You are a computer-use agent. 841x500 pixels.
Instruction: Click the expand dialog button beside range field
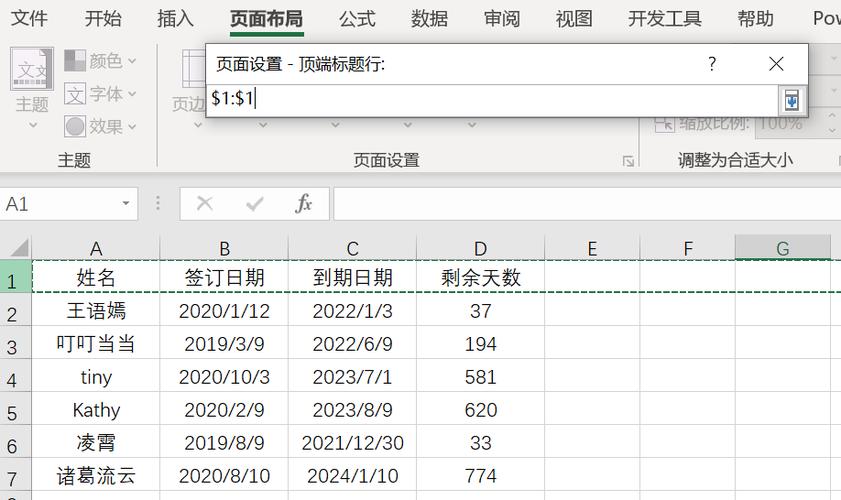coord(792,100)
